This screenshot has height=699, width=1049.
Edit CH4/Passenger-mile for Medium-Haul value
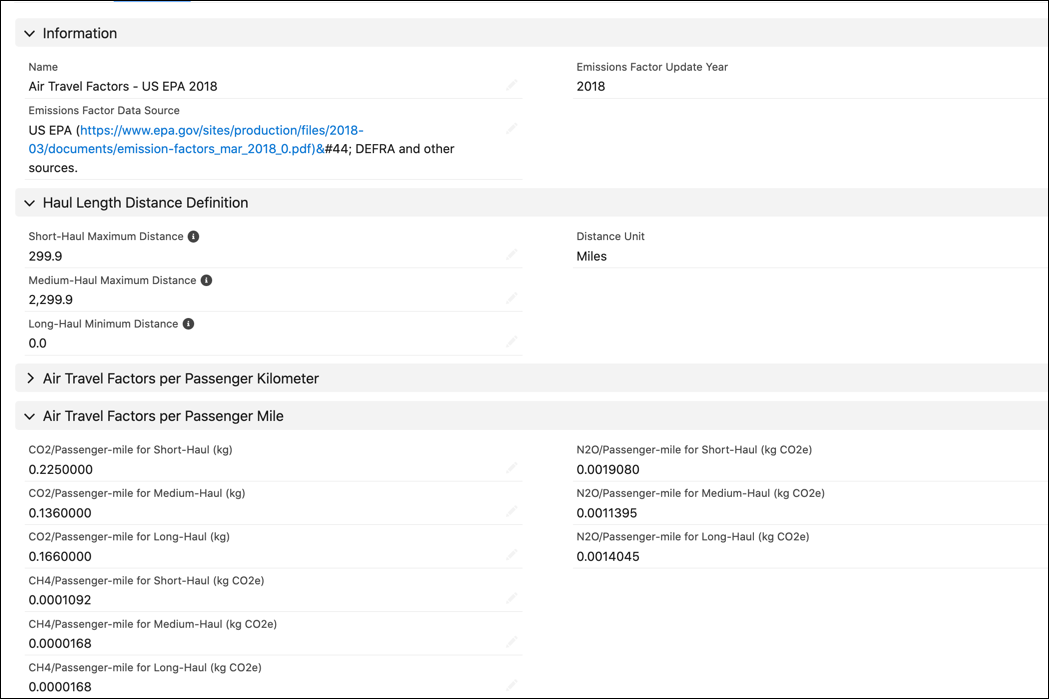click(512, 642)
